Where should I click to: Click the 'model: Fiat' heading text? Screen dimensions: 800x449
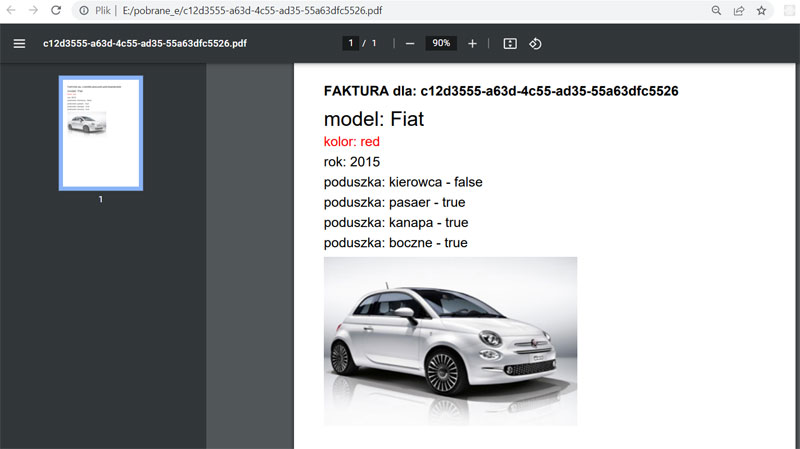(x=374, y=119)
